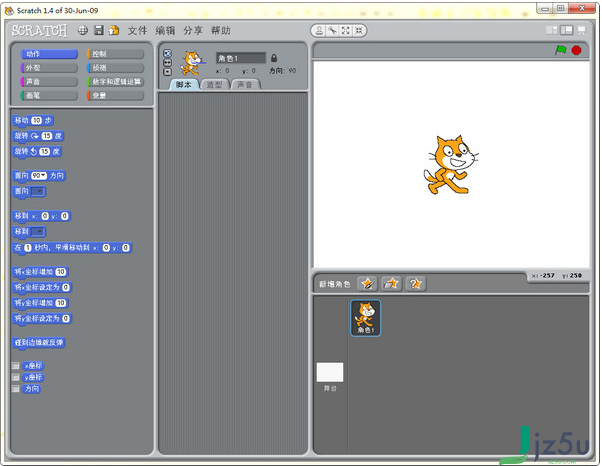Switch to the 声音 tab

tap(245, 84)
